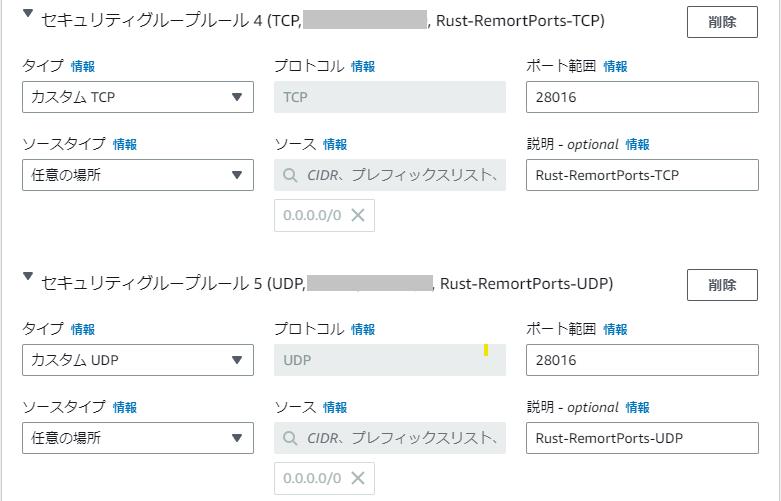
Task: Click rule 4 port range field 28016
Action: click(642, 97)
